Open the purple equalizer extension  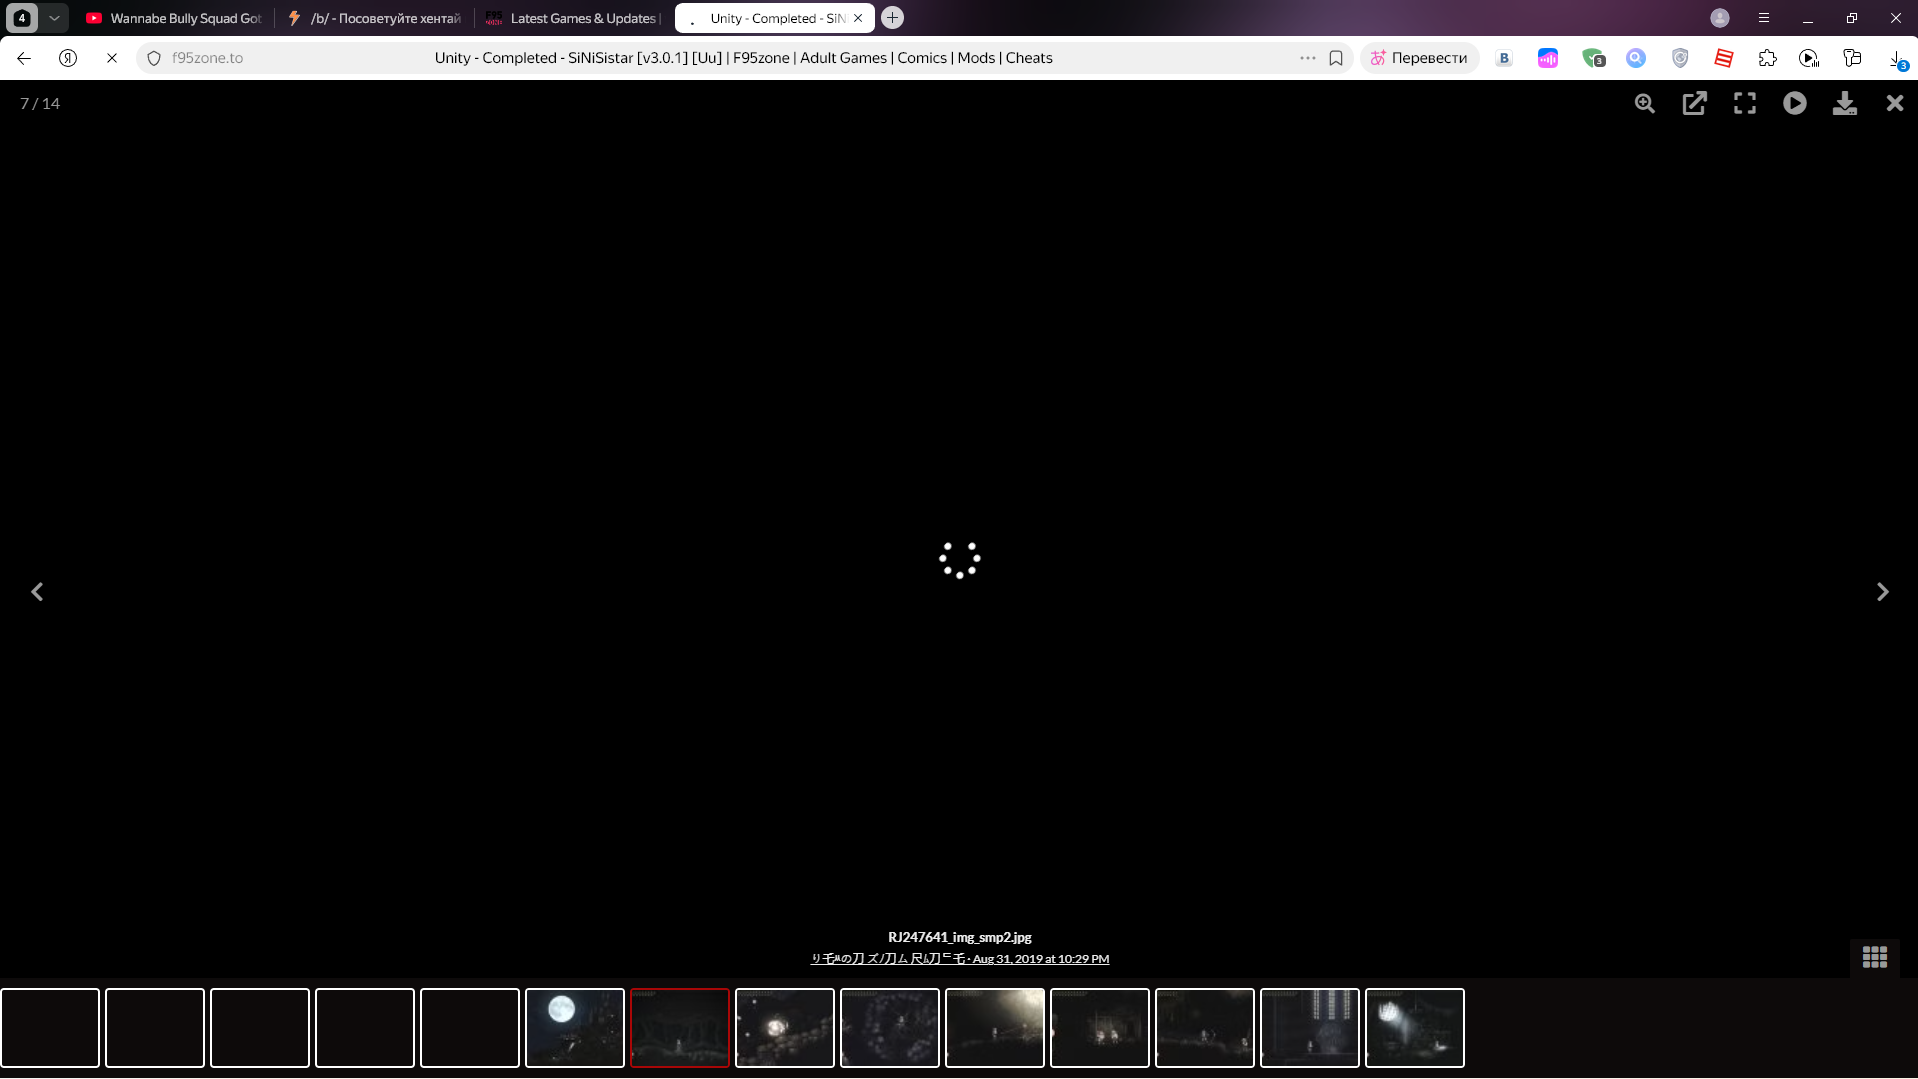click(x=1548, y=58)
